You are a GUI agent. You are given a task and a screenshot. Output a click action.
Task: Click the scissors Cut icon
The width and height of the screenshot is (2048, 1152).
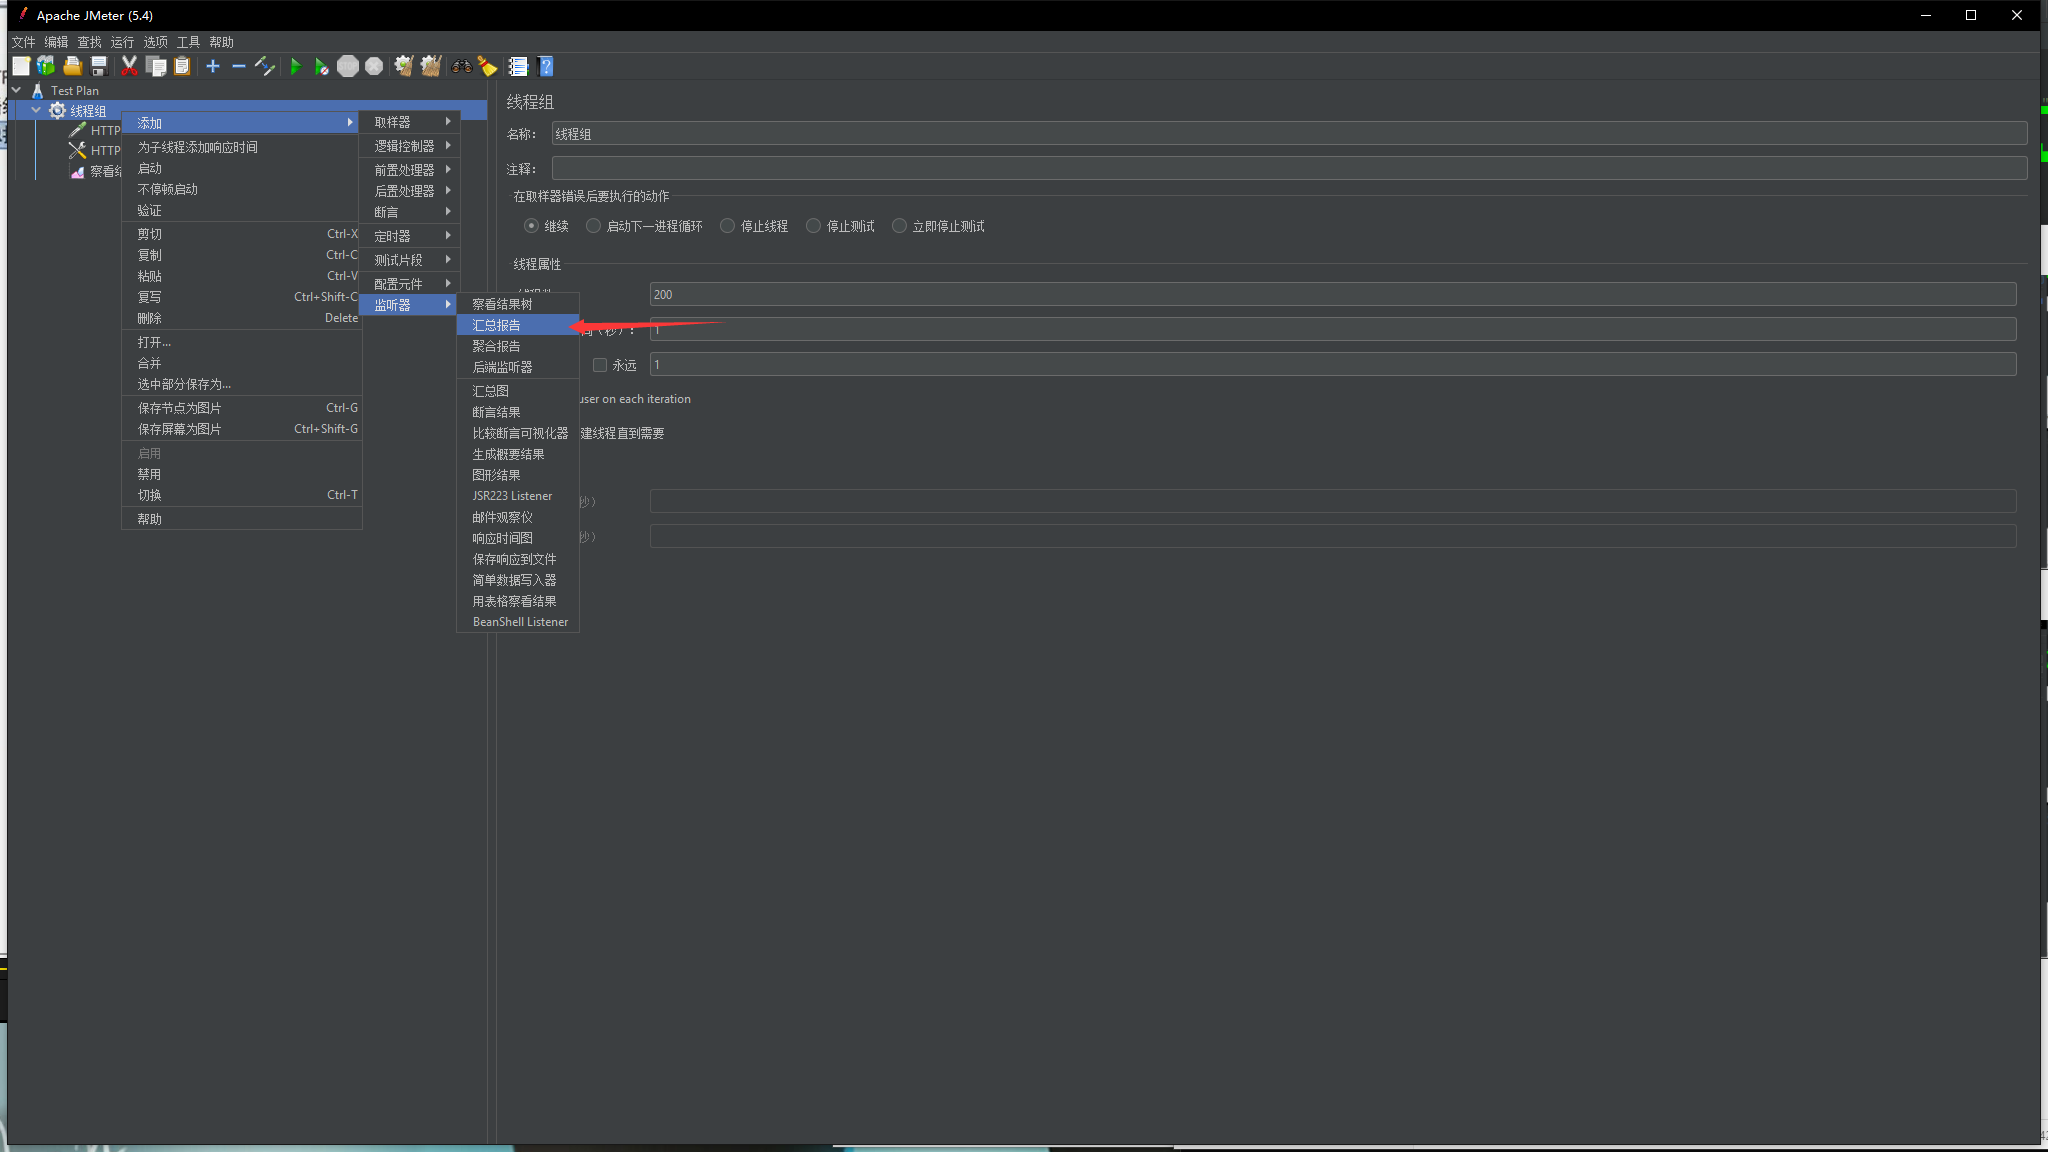click(129, 67)
